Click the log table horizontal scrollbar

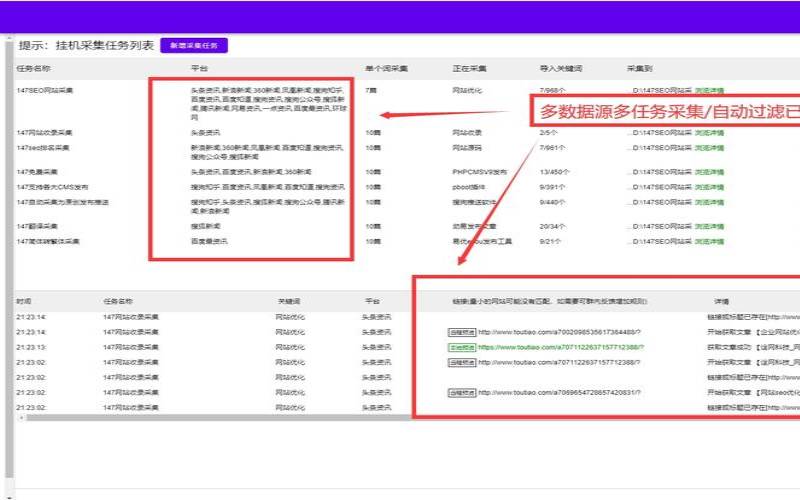218,417
